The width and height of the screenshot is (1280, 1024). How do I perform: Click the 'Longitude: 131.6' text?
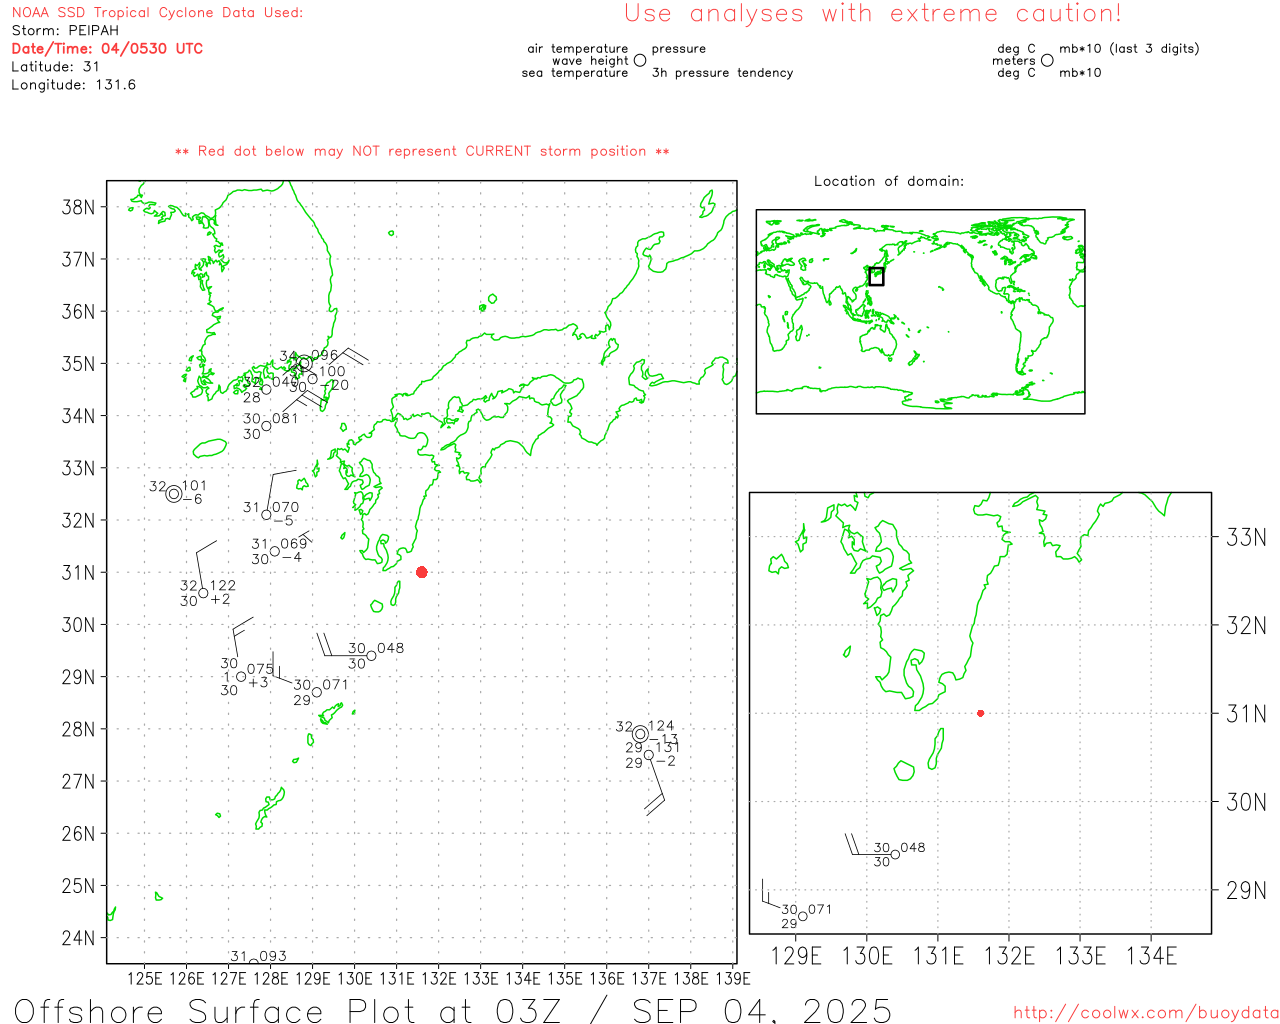point(74,85)
